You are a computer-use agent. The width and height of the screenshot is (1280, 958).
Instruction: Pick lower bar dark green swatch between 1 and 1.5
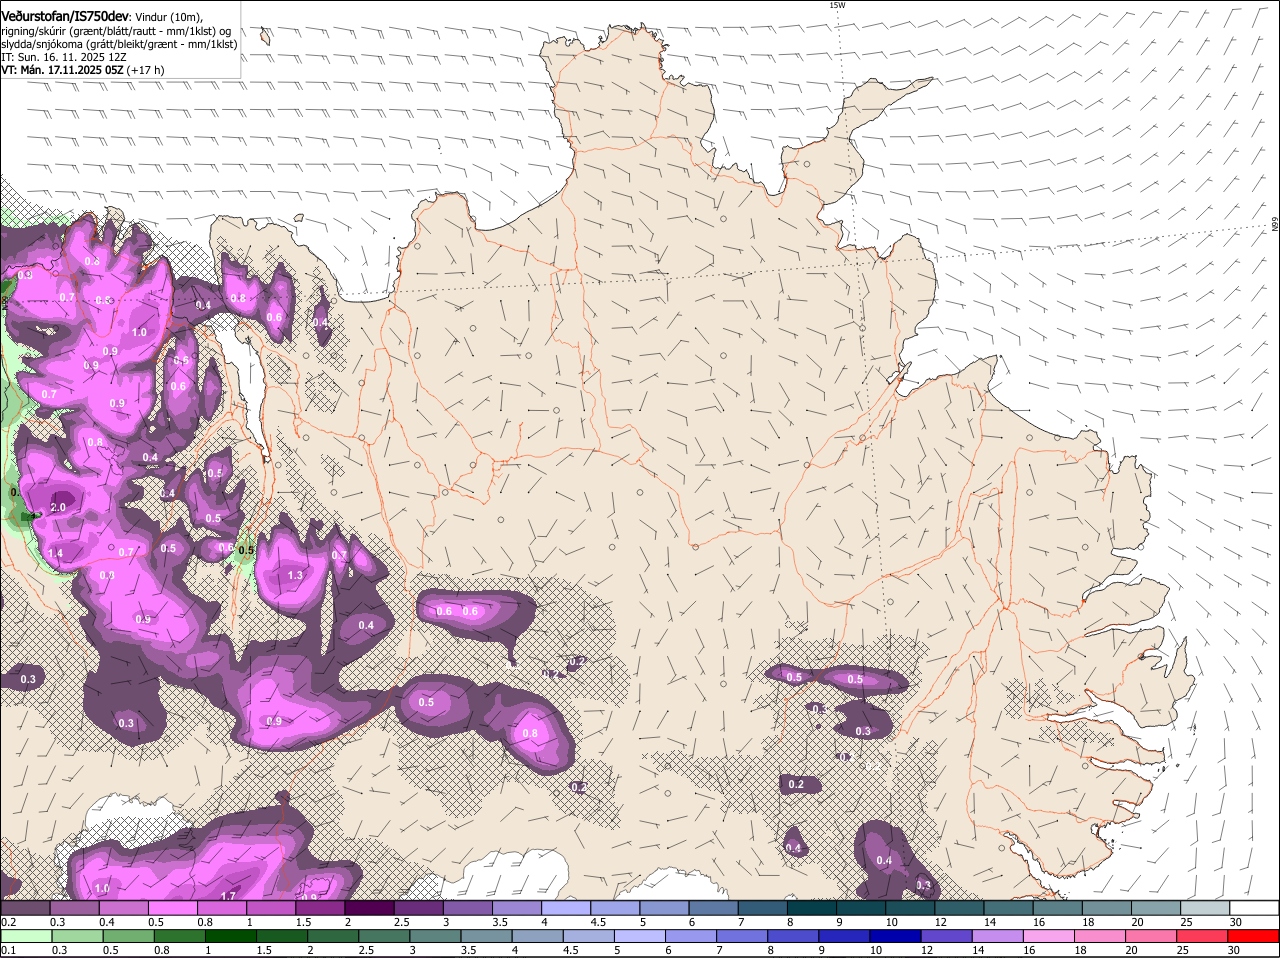tap(228, 935)
